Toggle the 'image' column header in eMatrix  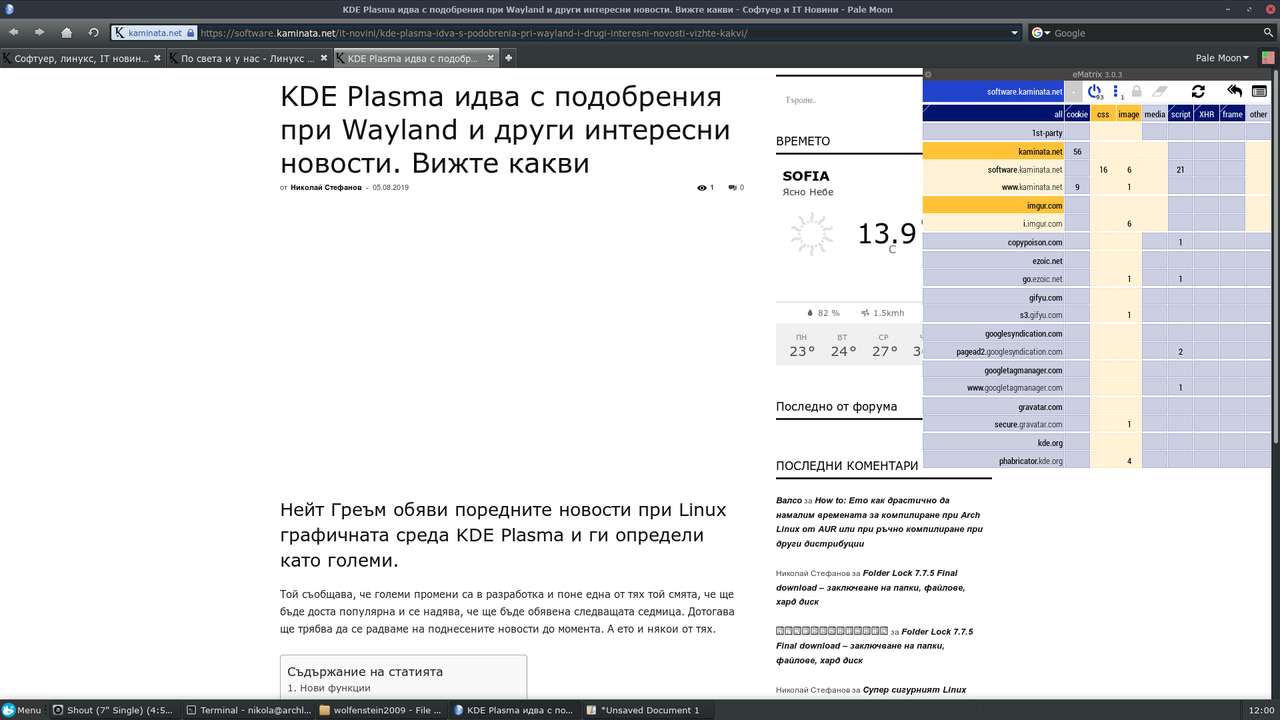[1129, 114]
